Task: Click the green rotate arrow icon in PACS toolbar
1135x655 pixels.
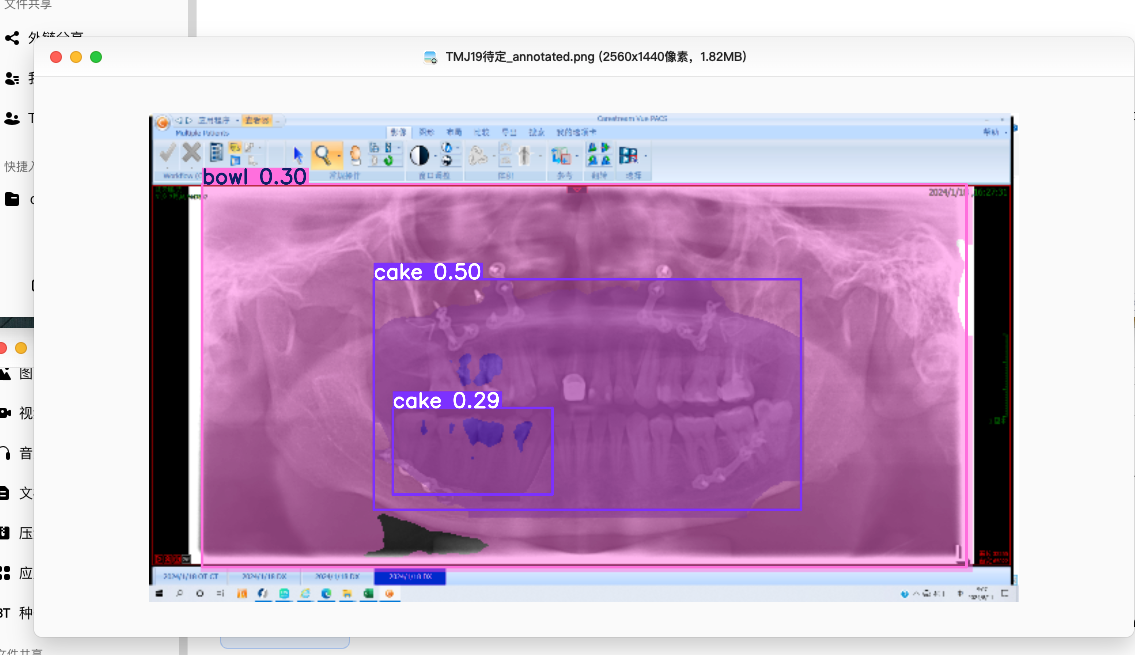Action: [389, 160]
